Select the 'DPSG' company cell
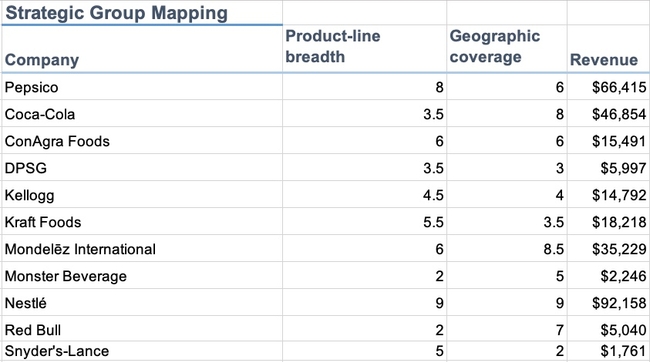Image resolution: width=650 pixels, height=362 pixels. click(142, 168)
